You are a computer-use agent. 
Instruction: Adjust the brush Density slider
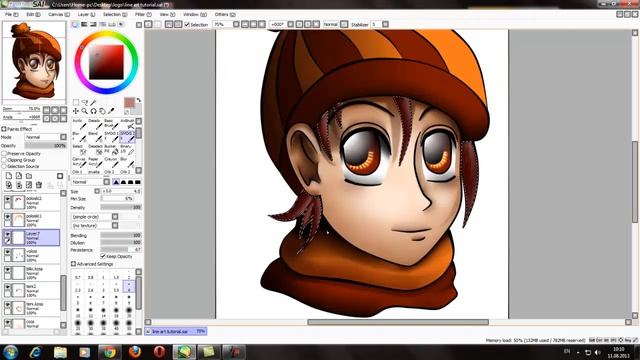121,207
